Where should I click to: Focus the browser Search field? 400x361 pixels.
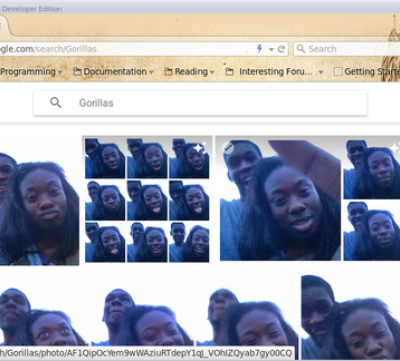(x=347, y=49)
